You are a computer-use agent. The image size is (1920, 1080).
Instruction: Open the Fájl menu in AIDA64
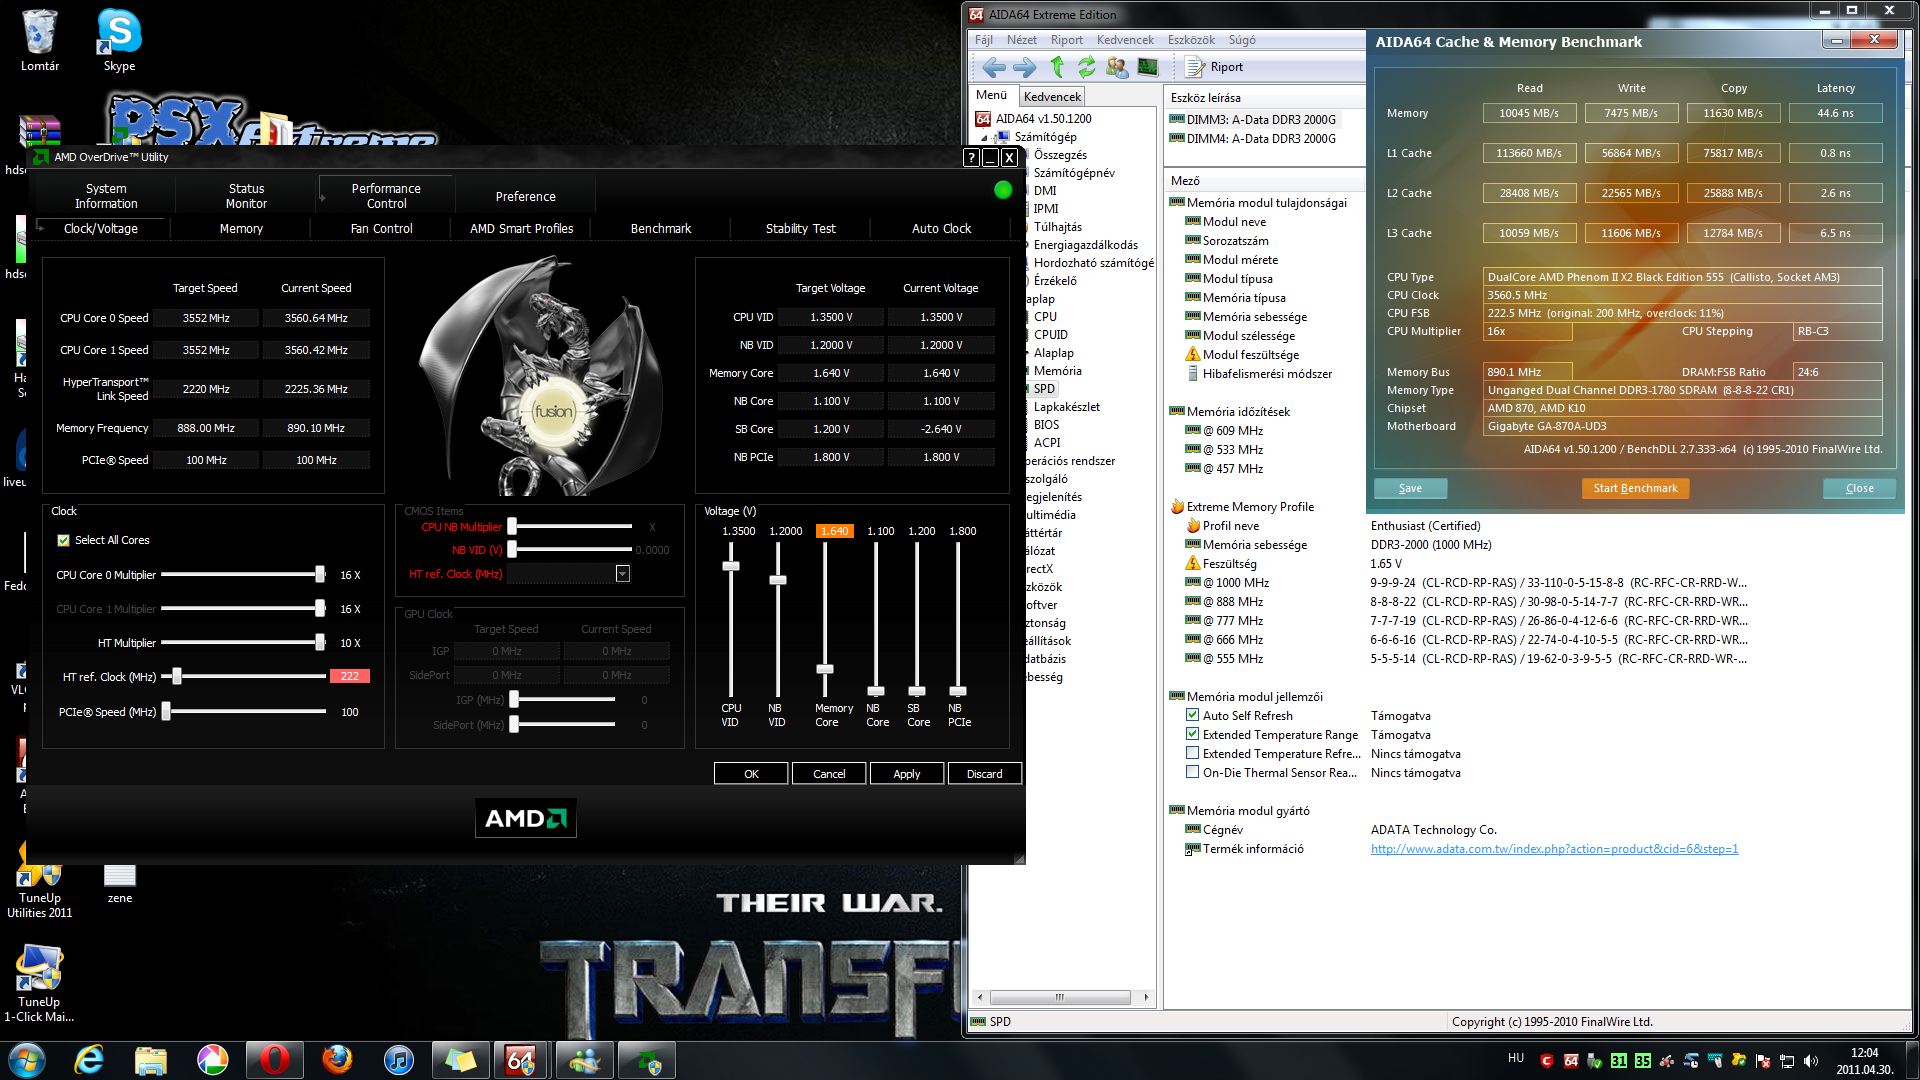[984, 40]
